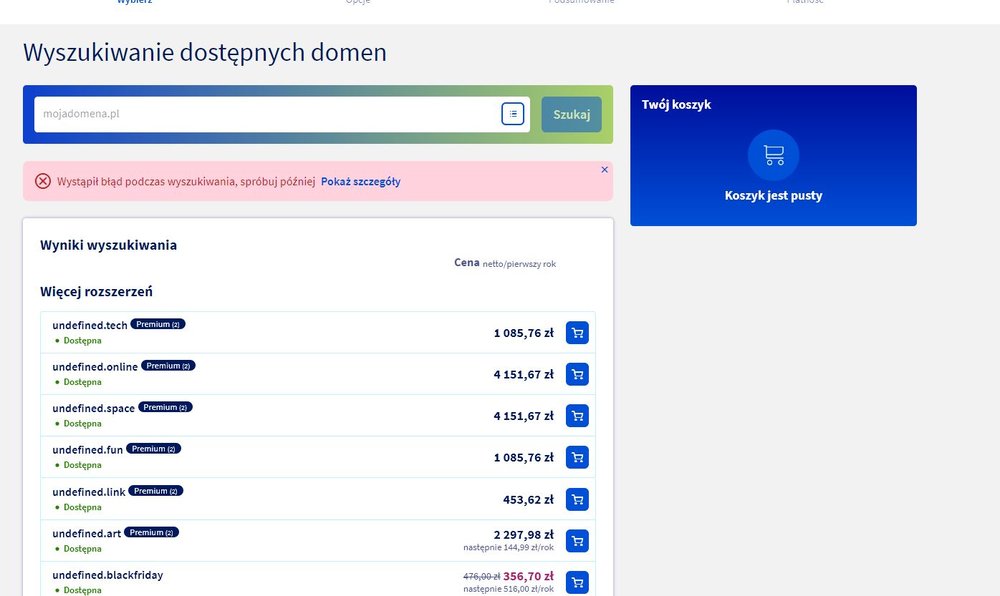Add undefined.art using its cart icon
1000x596 pixels.
pos(577,540)
